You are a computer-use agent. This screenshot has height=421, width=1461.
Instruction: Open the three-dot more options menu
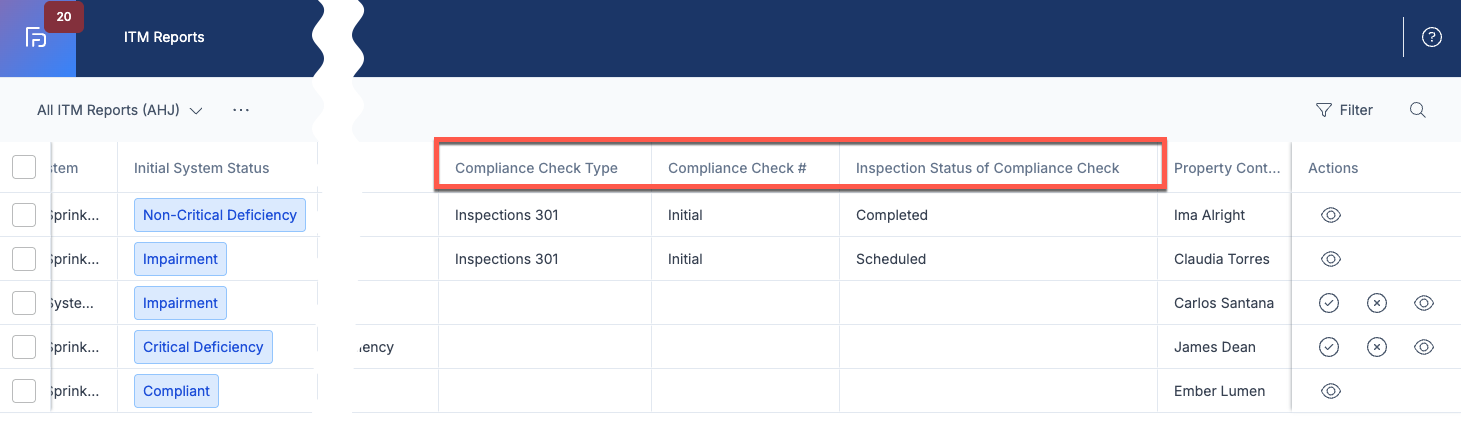pyautogui.click(x=241, y=110)
